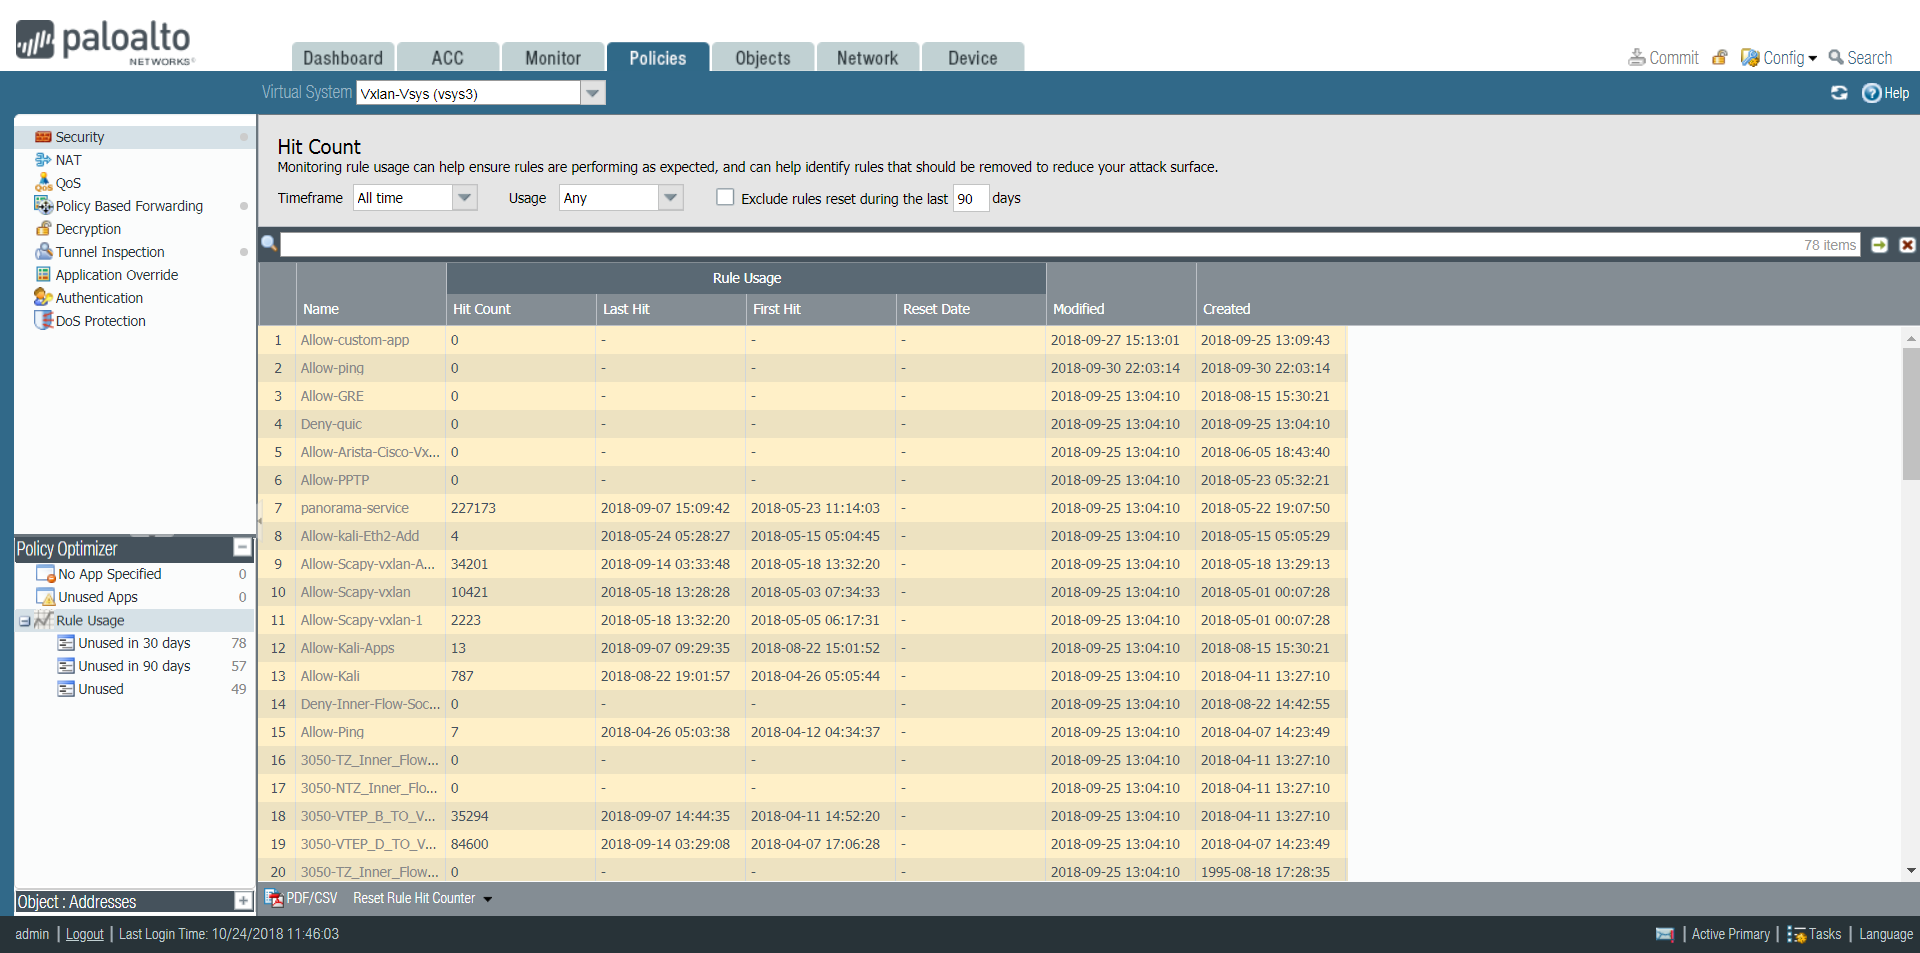Clear the filter with the red X icon
This screenshot has width=1920, height=953.
(1907, 245)
